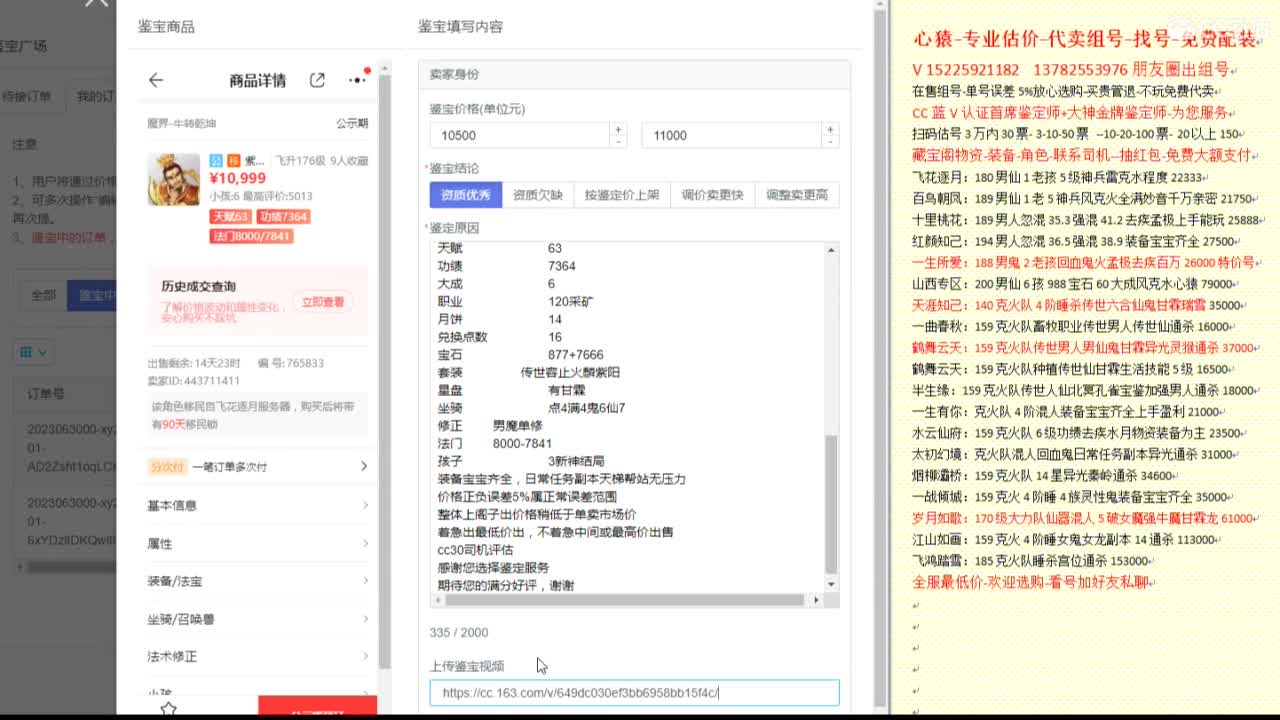Select the 资质优秀 conclusion option

pos(466,195)
